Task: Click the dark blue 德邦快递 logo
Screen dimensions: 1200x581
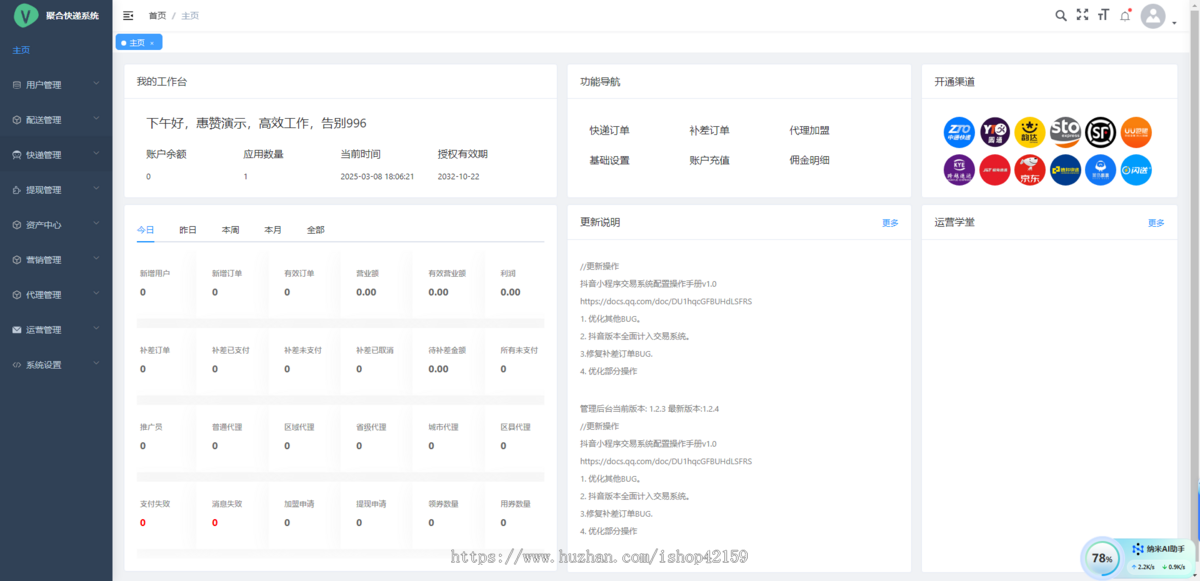Action: point(1065,170)
